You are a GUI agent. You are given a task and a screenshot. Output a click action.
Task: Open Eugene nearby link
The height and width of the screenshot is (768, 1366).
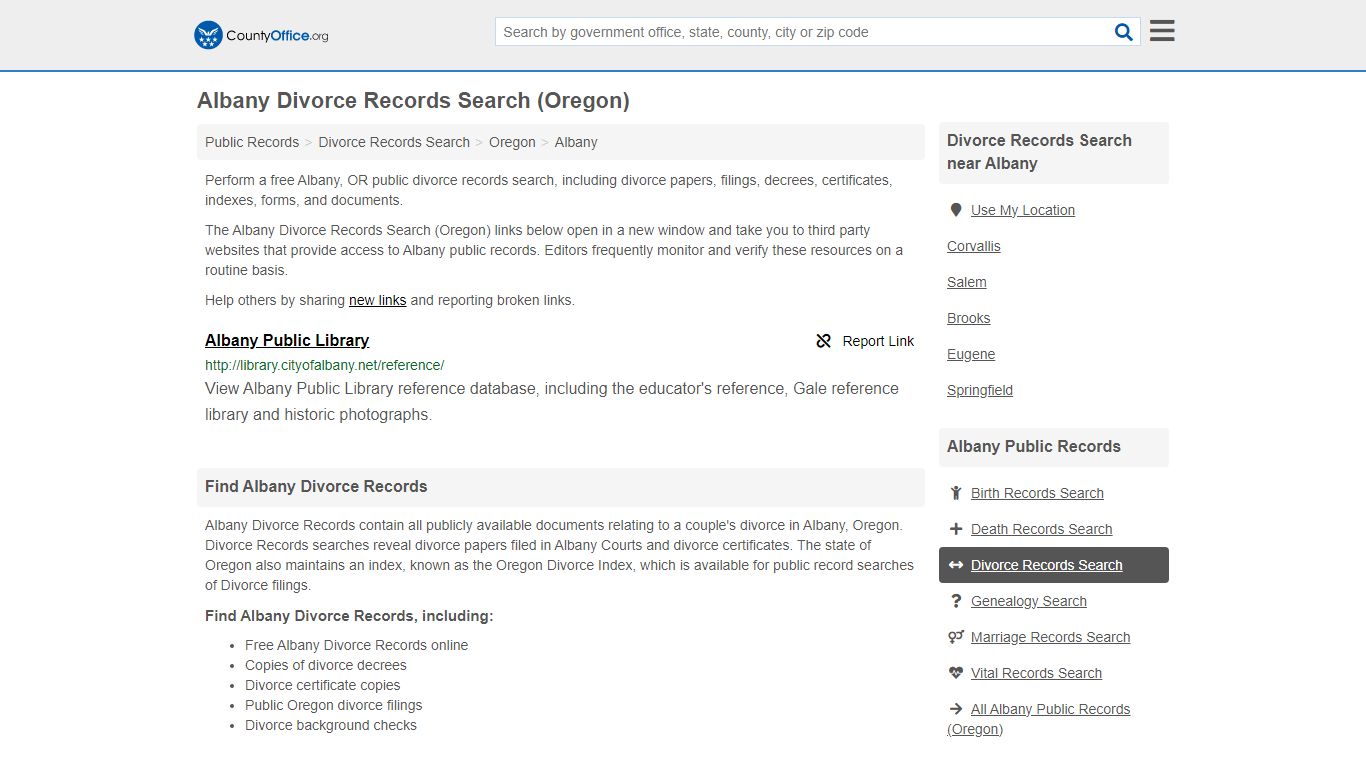pos(971,354)
